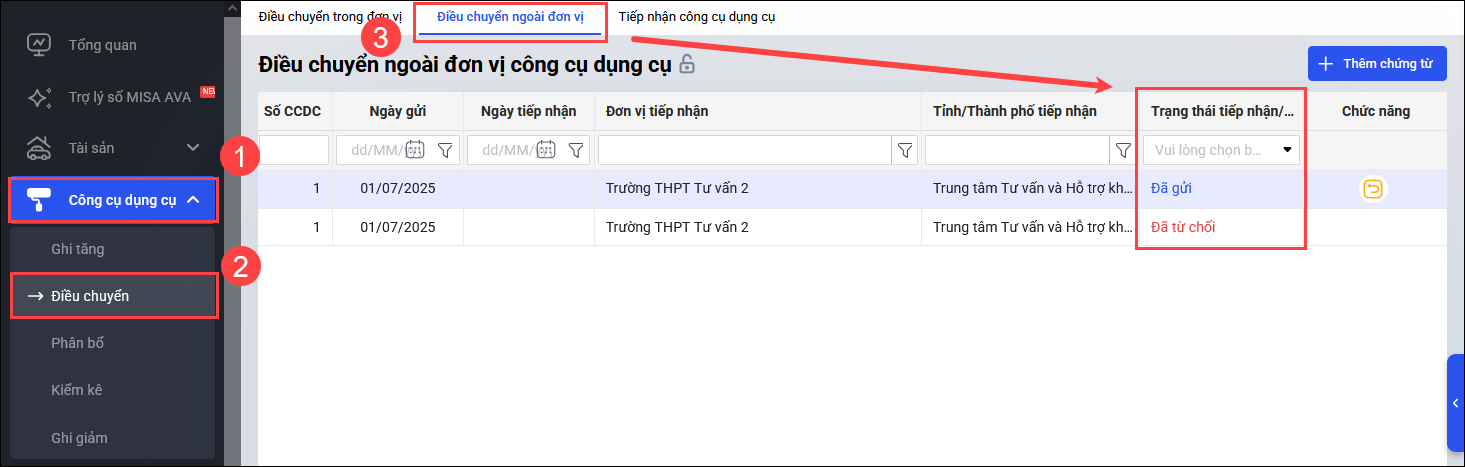Collapse the Công cụ dụng cụ menu

coord(193,200)
